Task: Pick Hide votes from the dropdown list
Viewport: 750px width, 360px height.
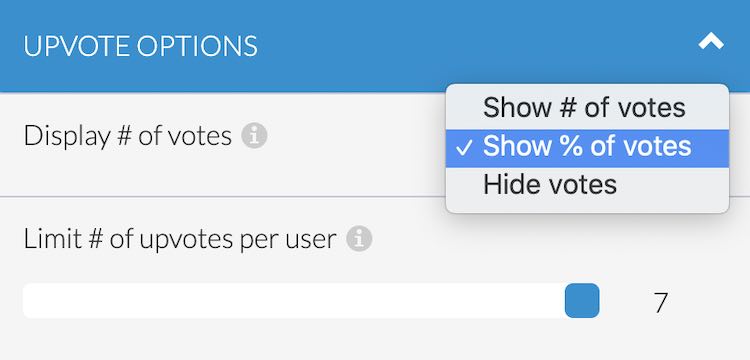Action: 587,184
